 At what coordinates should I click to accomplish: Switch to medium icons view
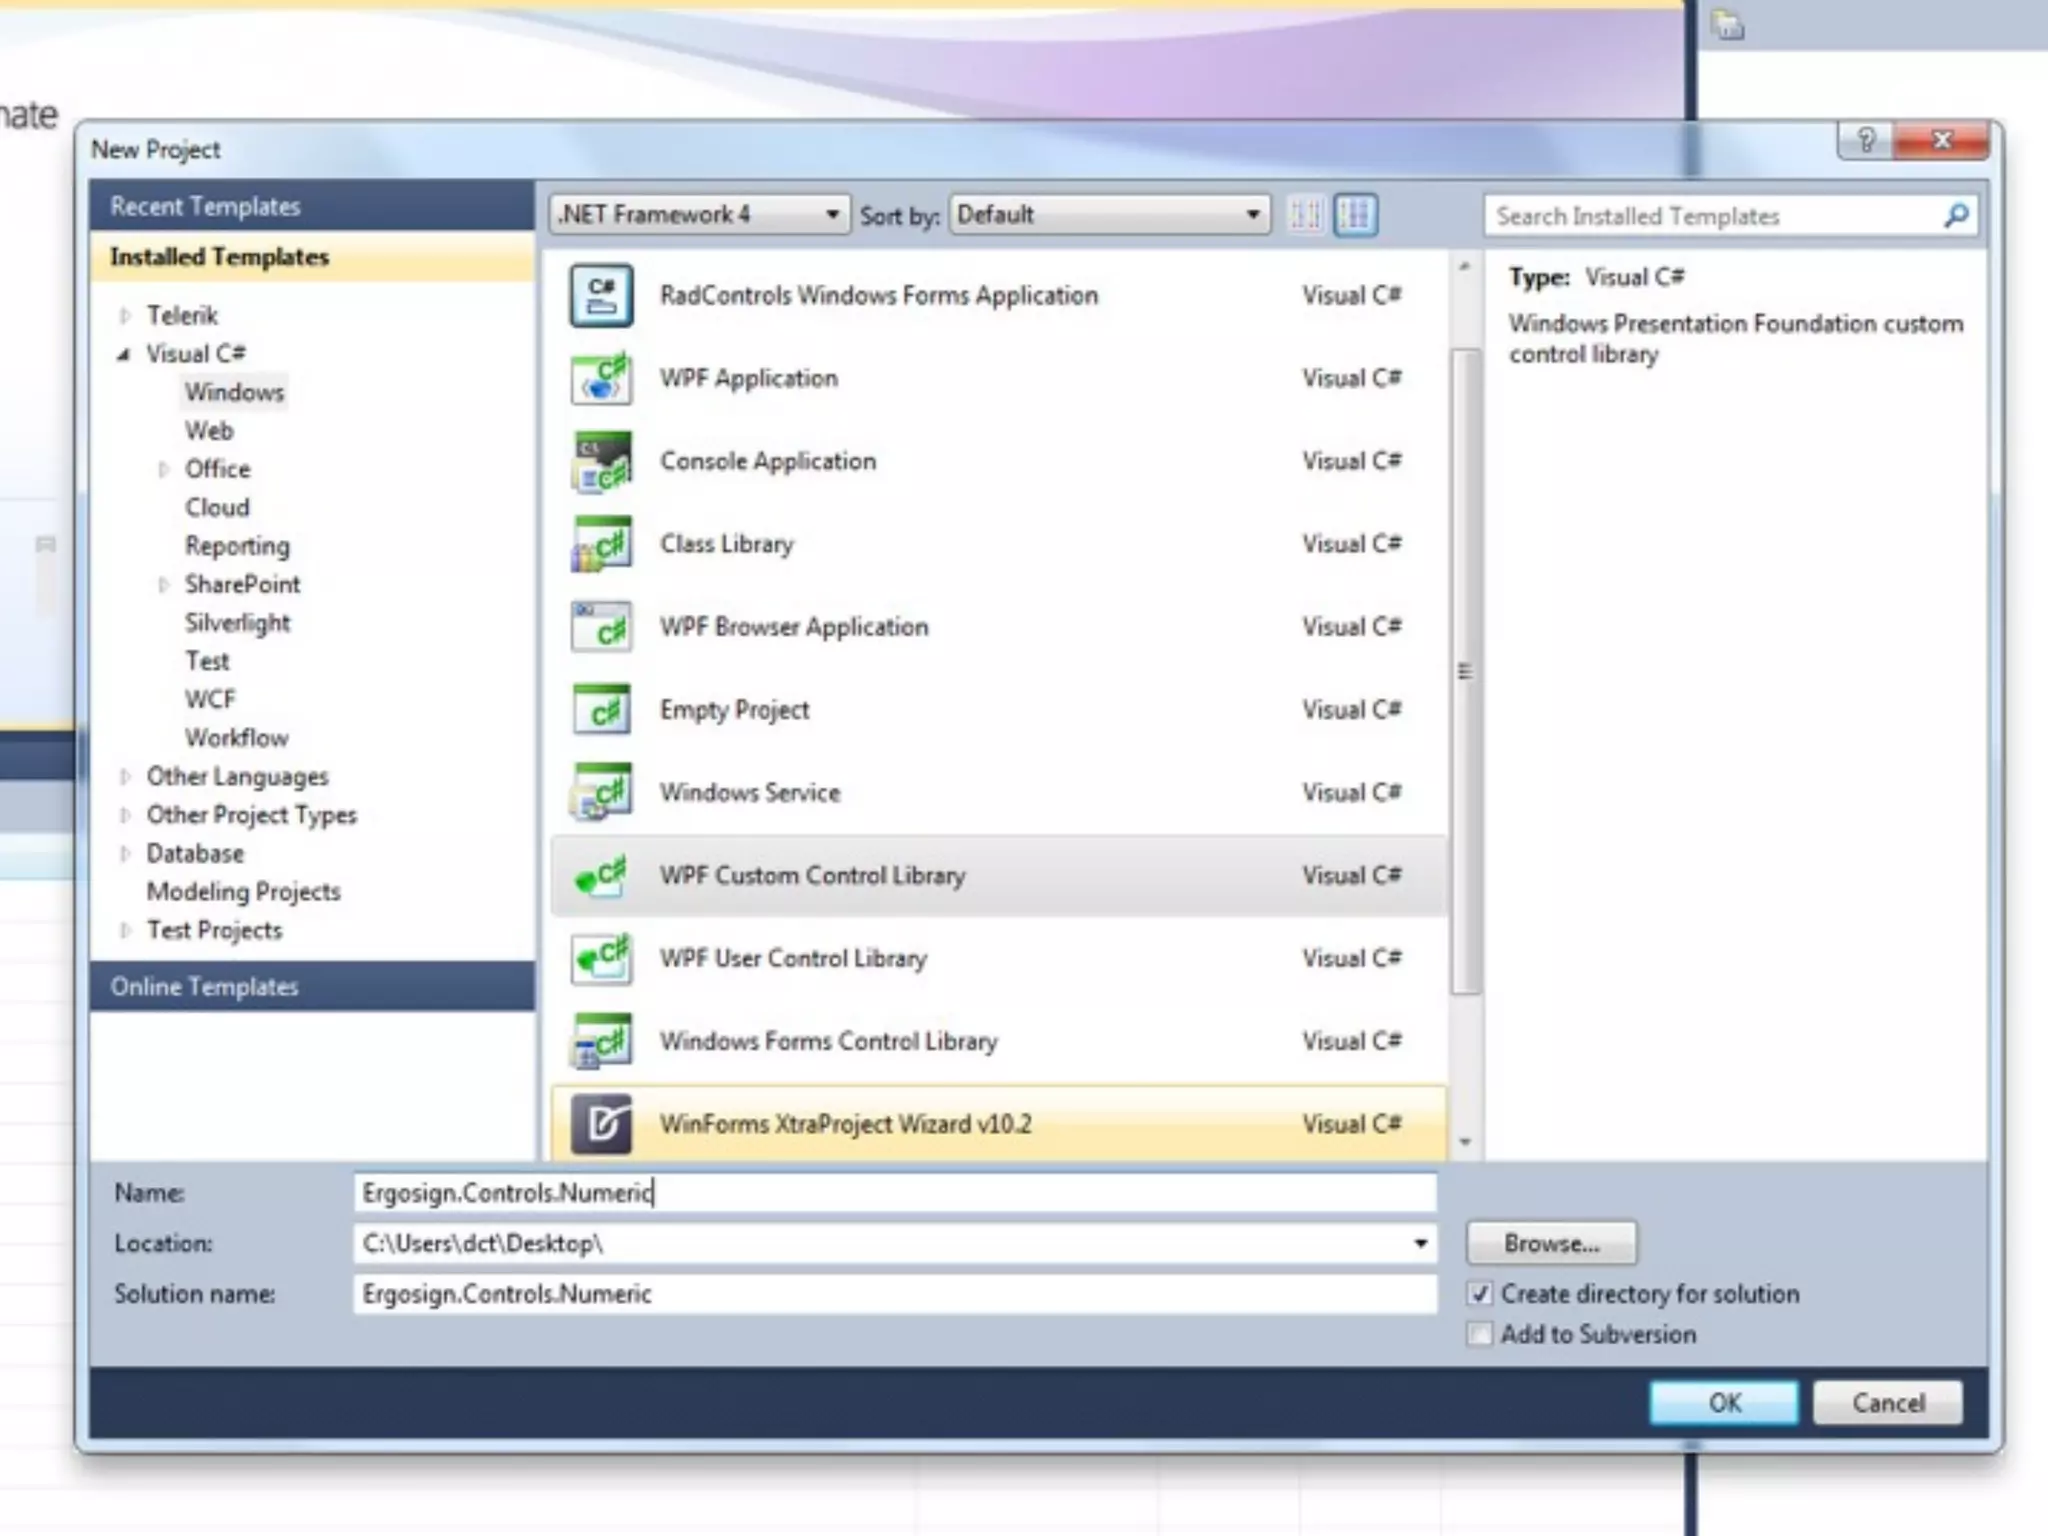click(1356, 215)
